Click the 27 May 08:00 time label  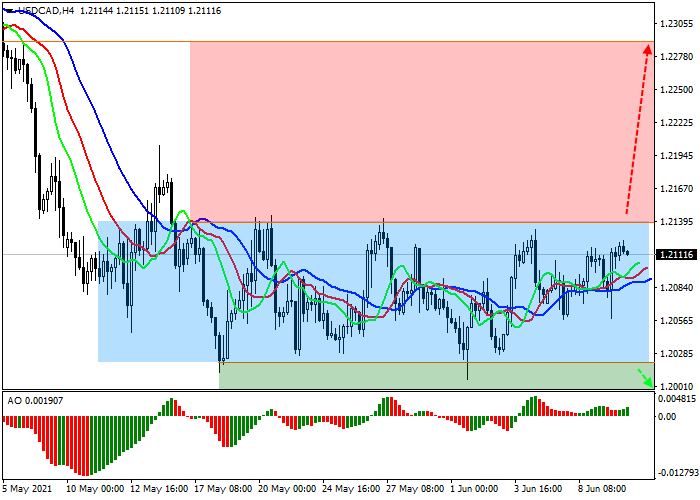click(415, 489)
